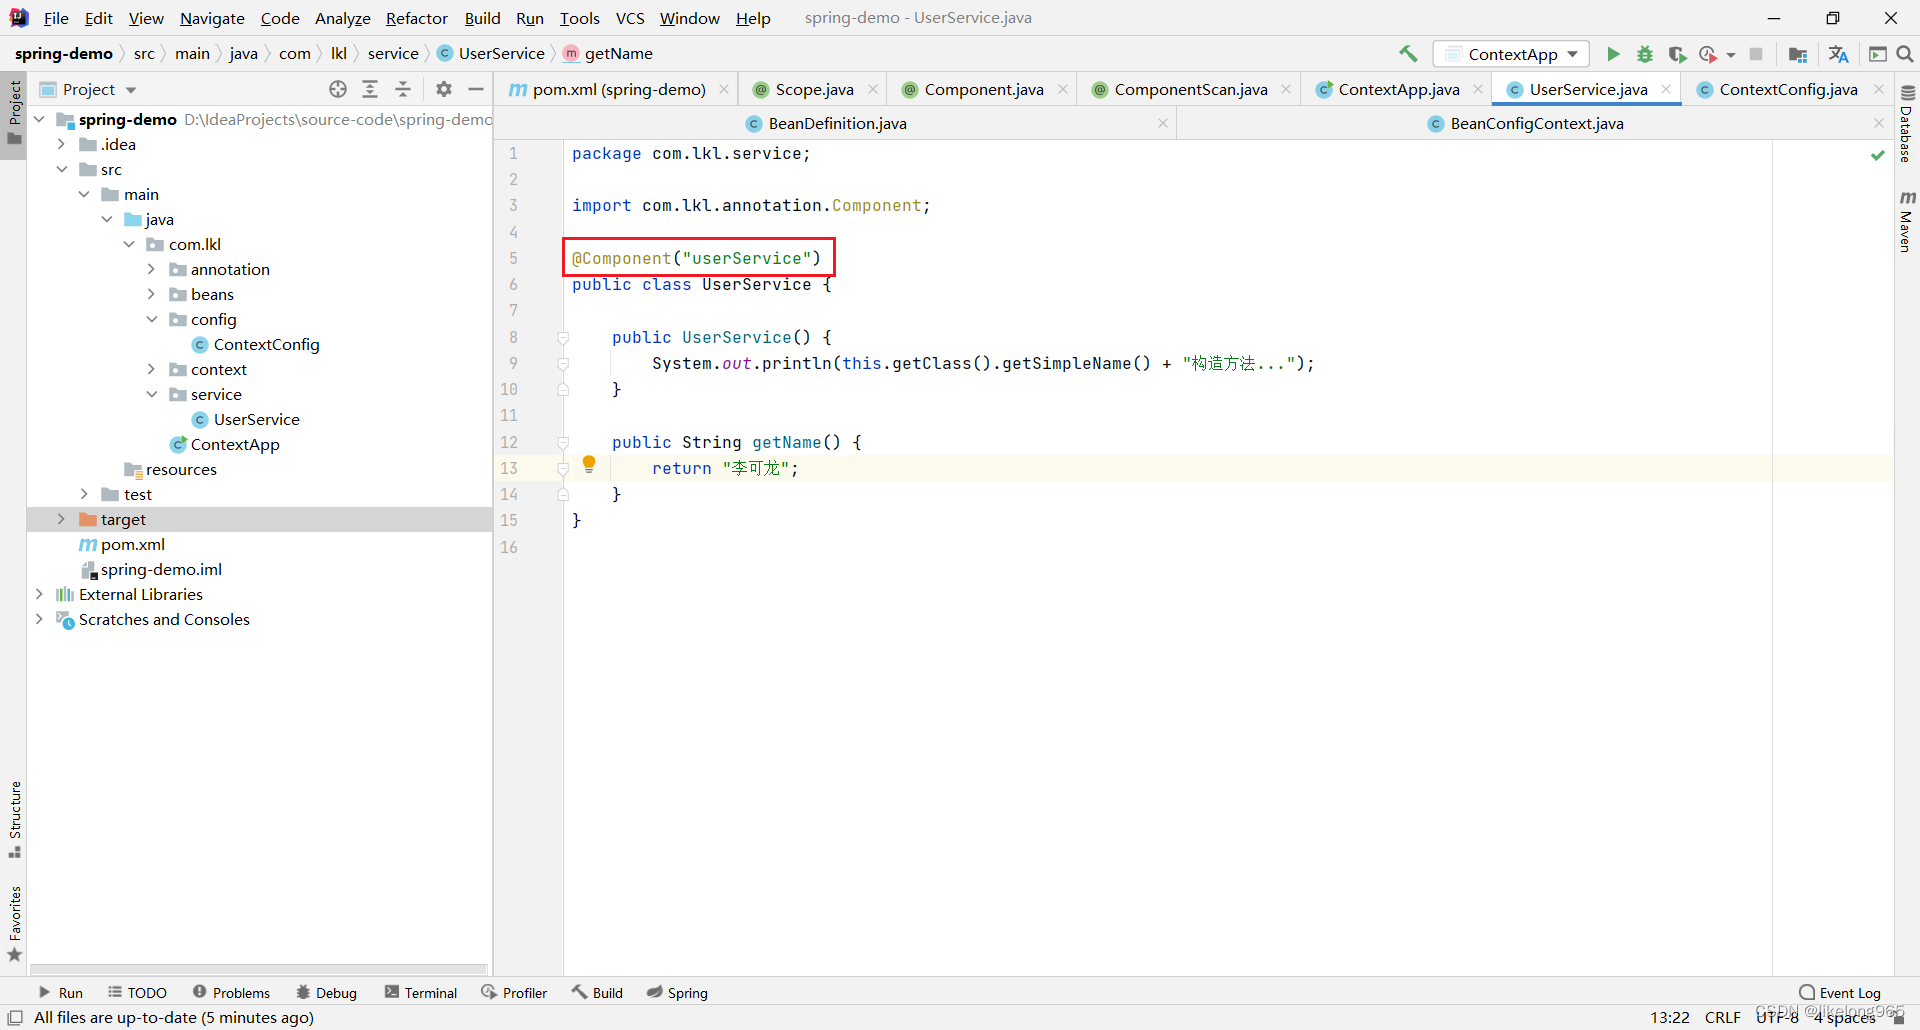Click the getName breadcrumb in navigation bar
The height and width of the screenshot is (1030, 1920).
[x=618, y=53]
